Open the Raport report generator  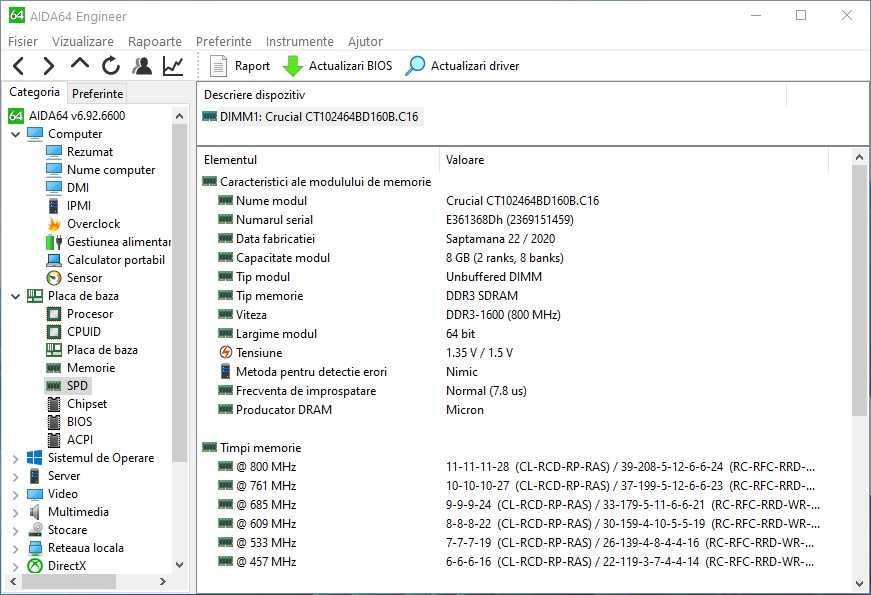[x=239, y=66]
